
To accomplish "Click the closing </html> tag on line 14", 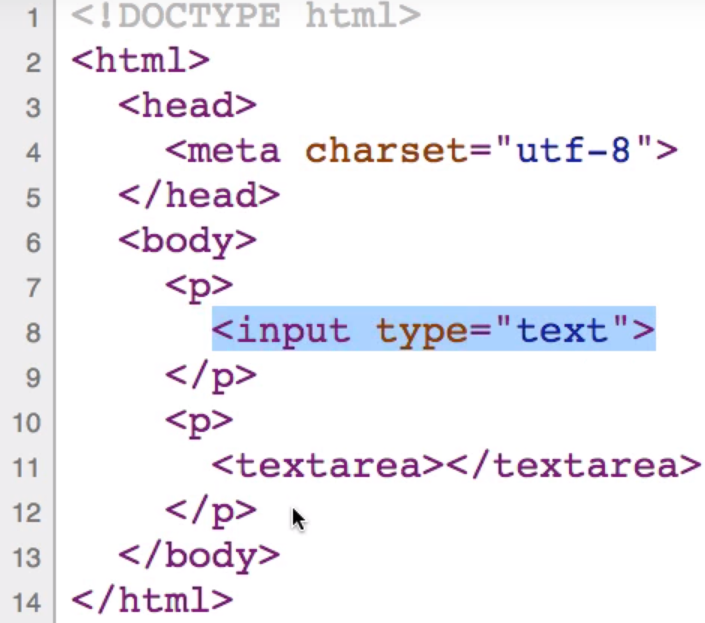I will click(152, 601).
